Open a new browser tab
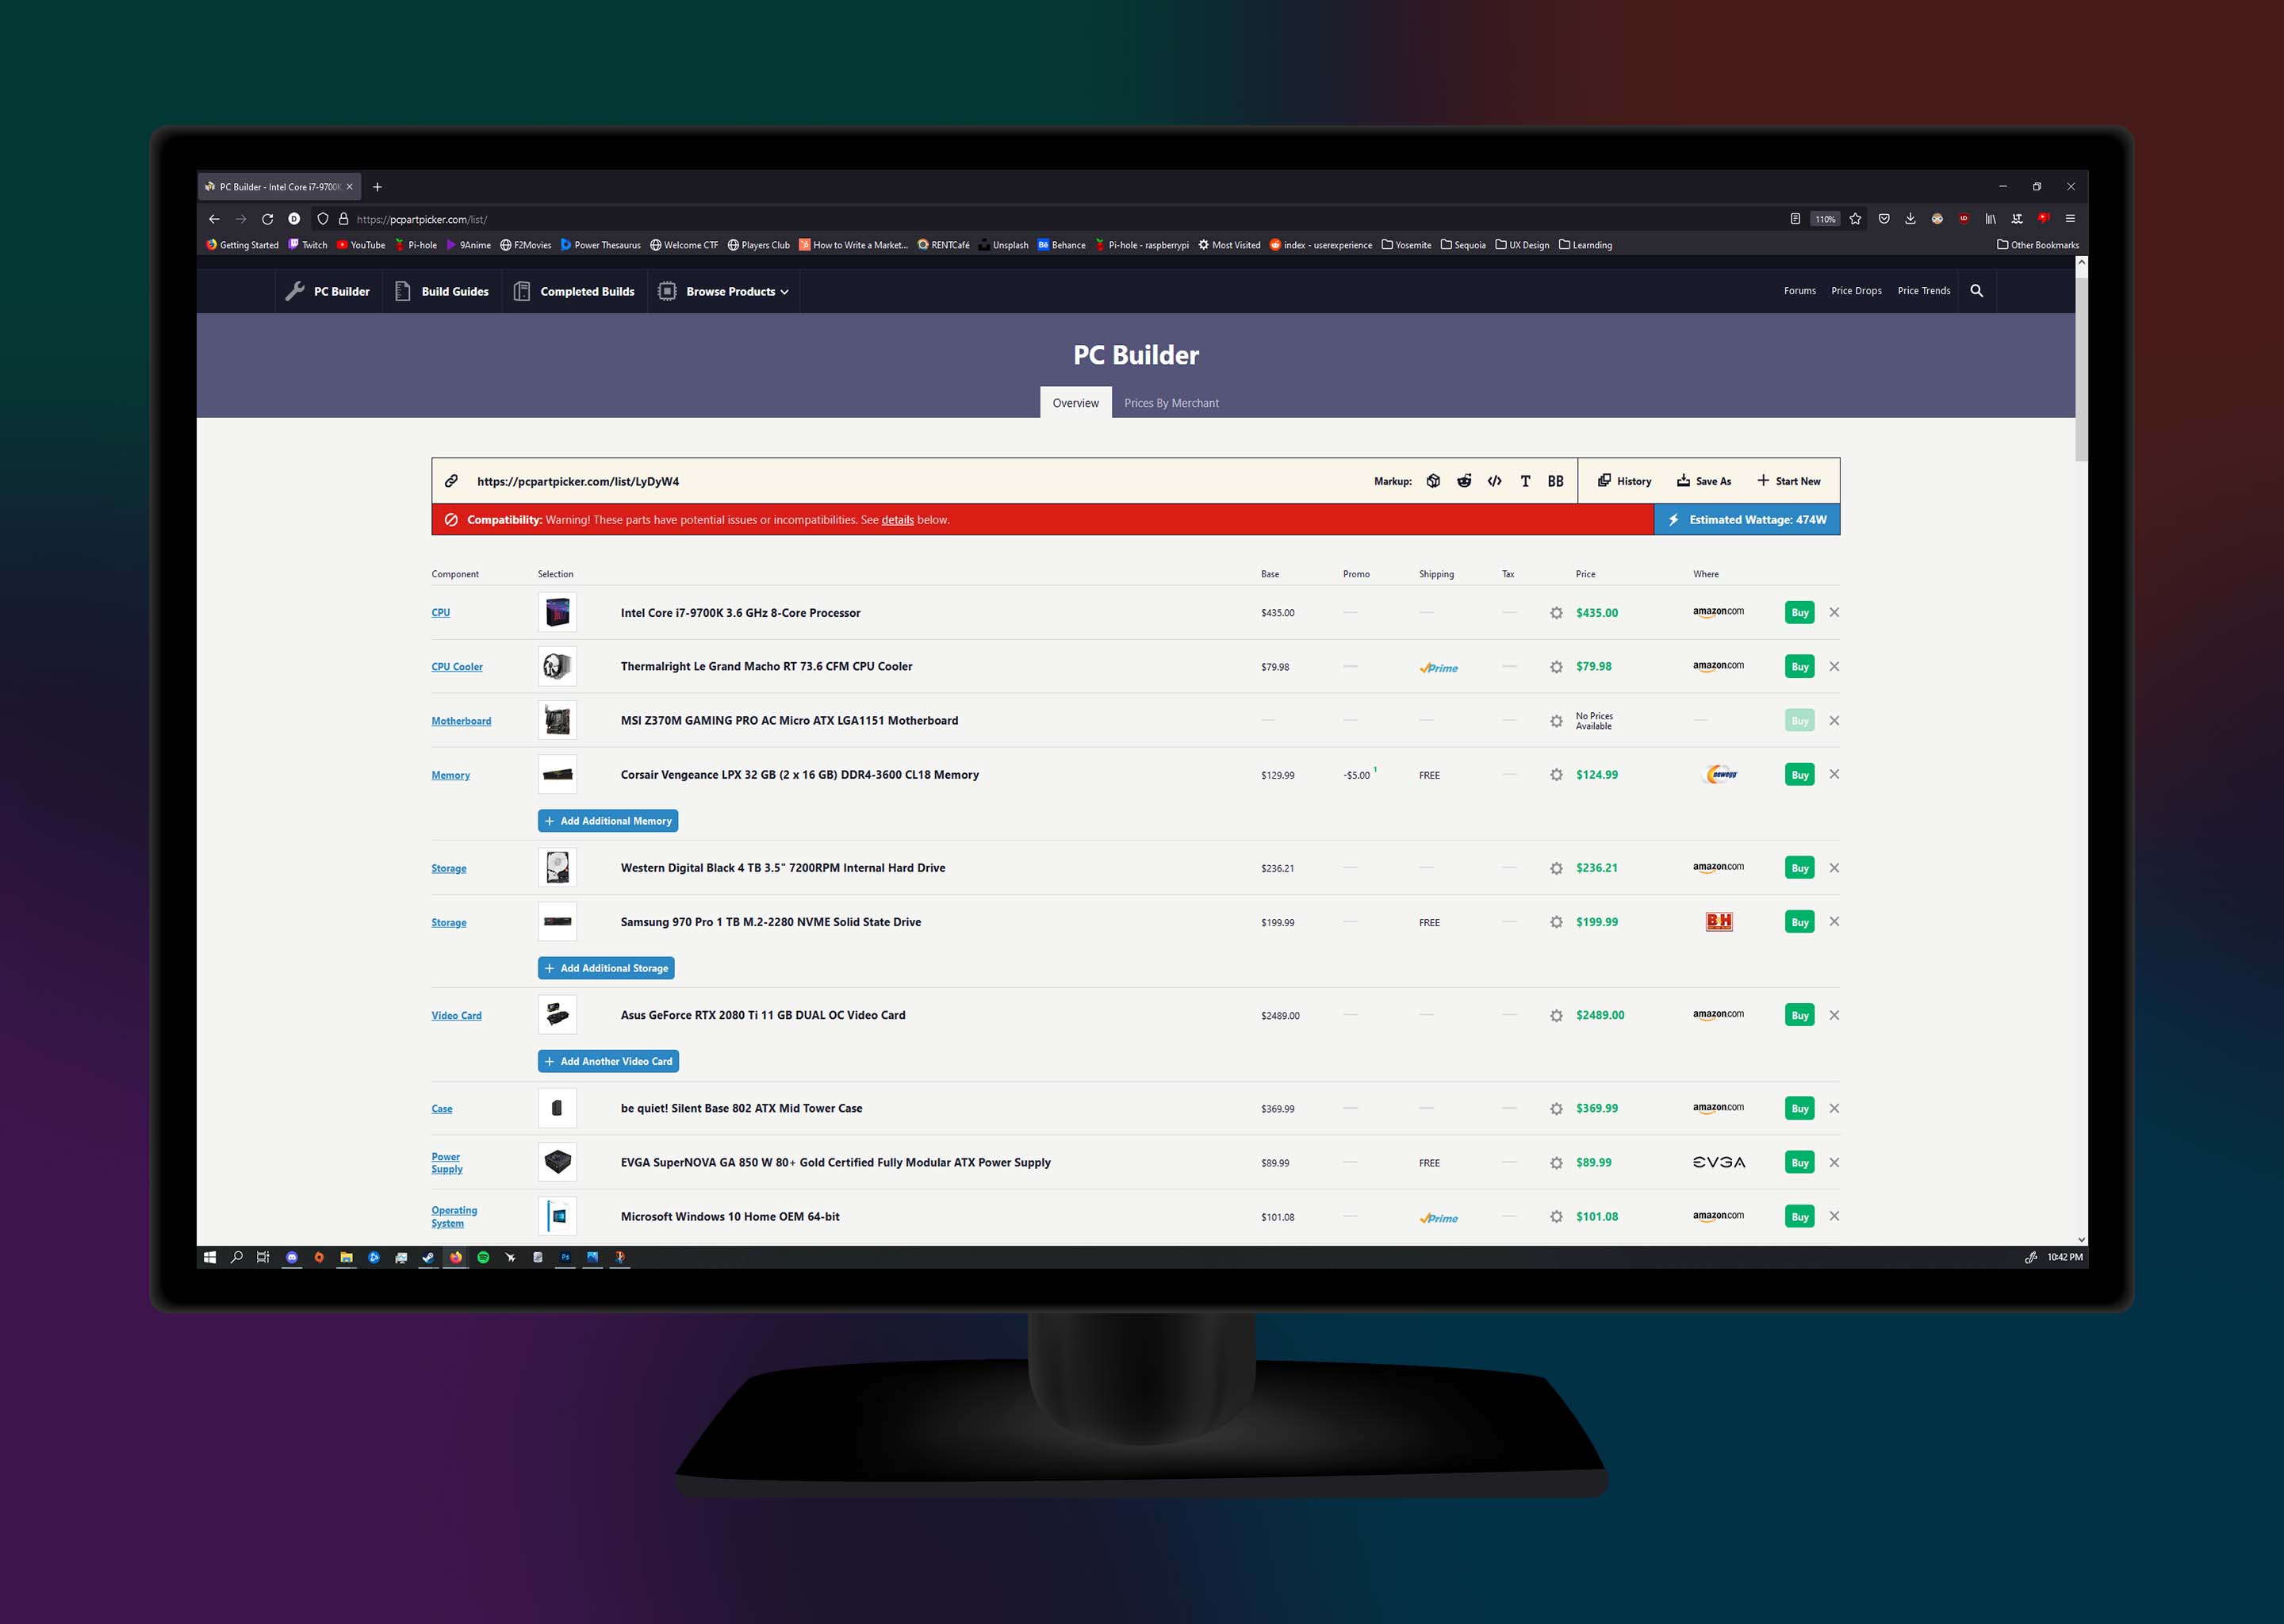 click(x=377, y=187)
